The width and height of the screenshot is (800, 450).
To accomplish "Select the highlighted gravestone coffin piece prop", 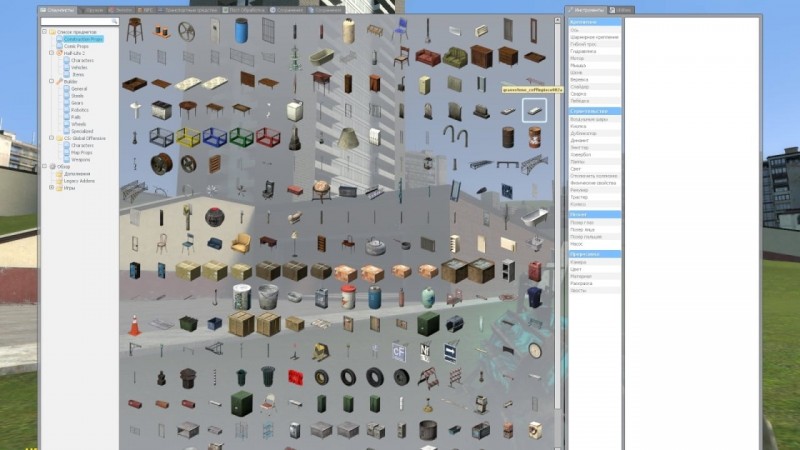I will pyautogui.click(x=534, y=109).
